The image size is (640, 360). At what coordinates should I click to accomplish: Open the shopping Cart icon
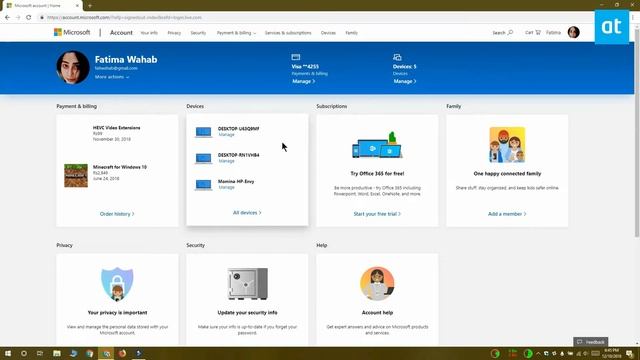point(538,32)
